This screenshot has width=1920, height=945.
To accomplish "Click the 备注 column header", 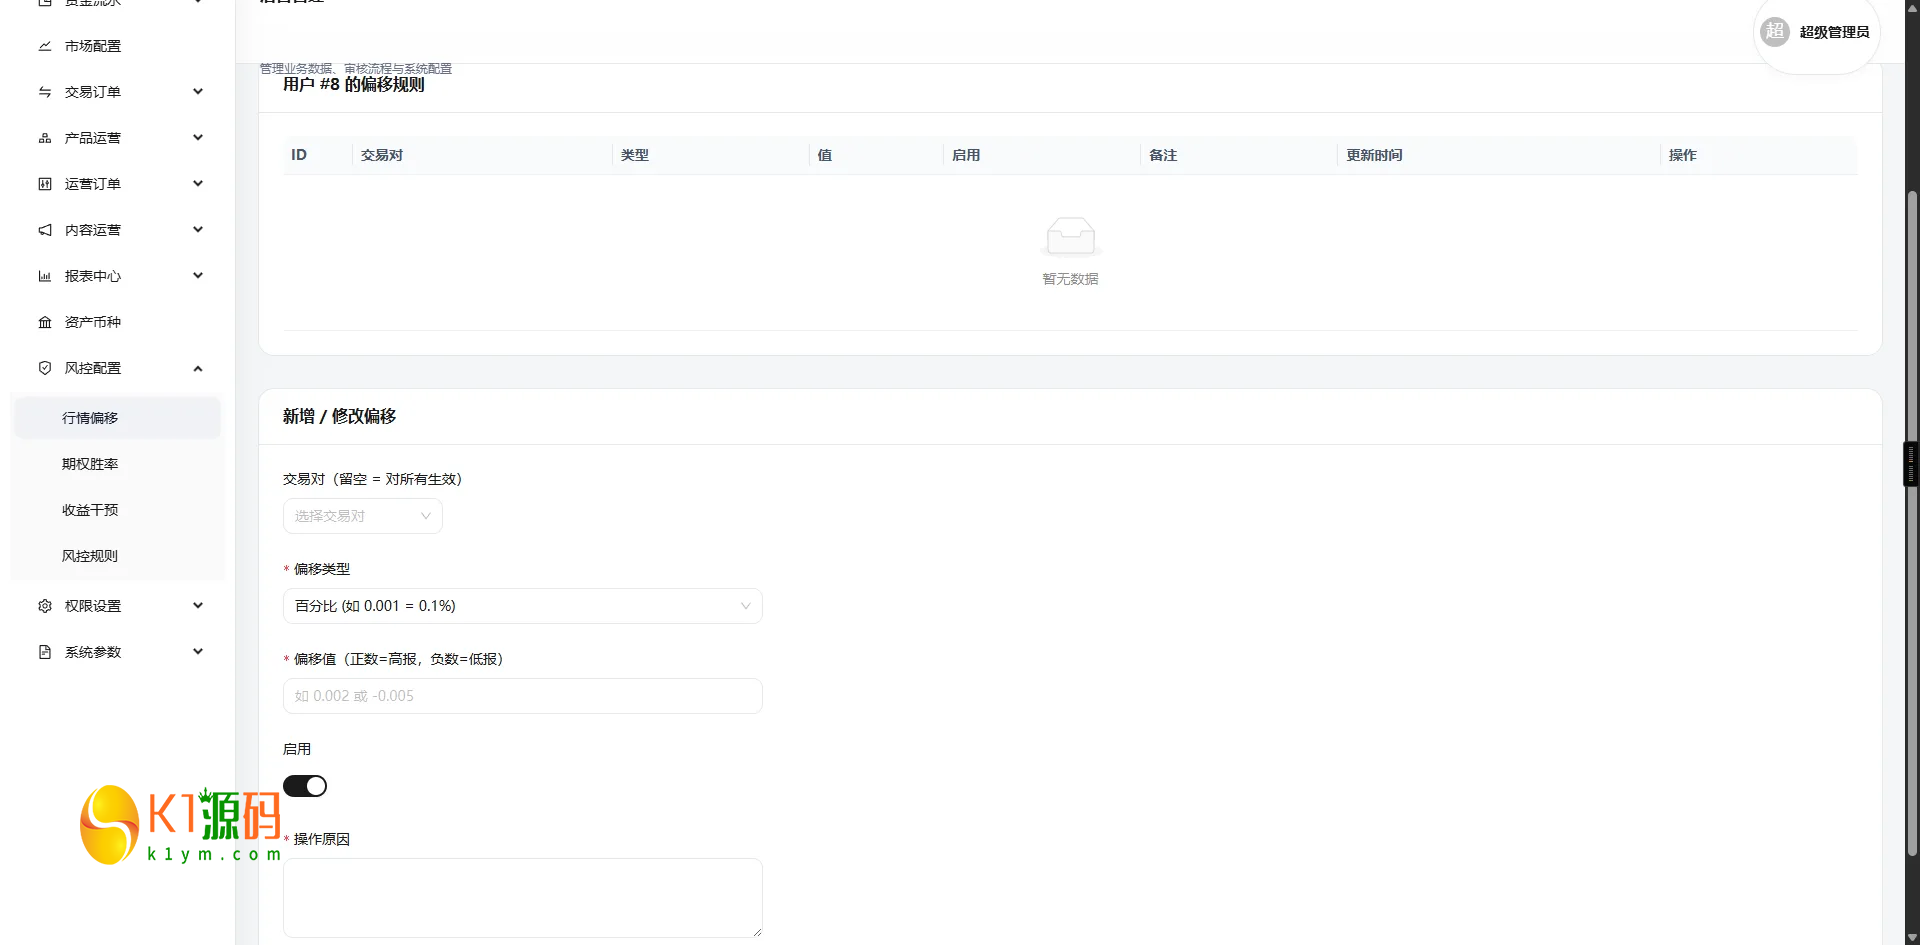I will 1163,155.
